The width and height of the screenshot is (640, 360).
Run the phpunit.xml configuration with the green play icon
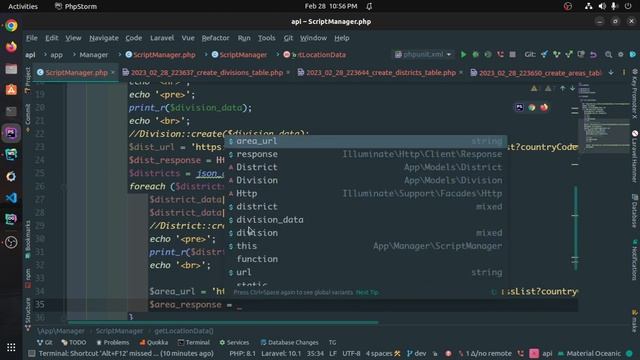[x=463, y=54]
